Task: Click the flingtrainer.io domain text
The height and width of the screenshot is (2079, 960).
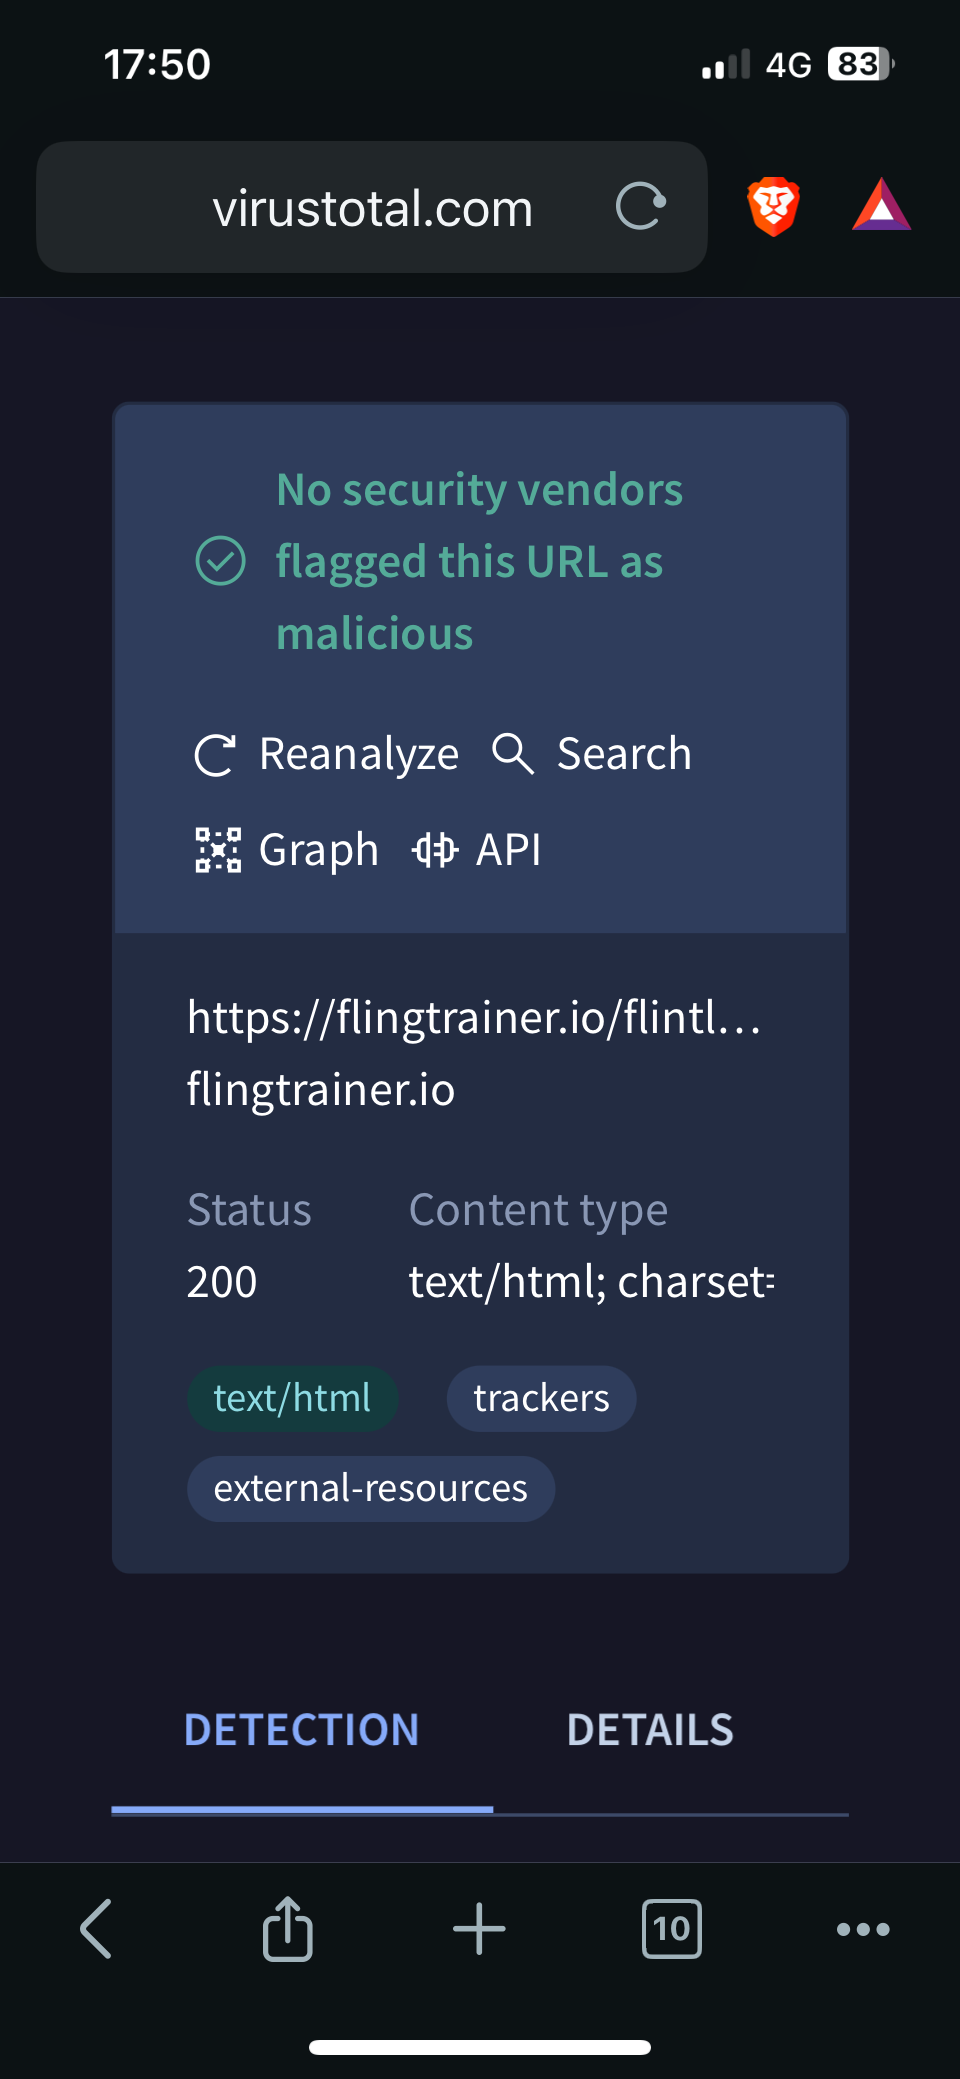Action: point(321,1089)
